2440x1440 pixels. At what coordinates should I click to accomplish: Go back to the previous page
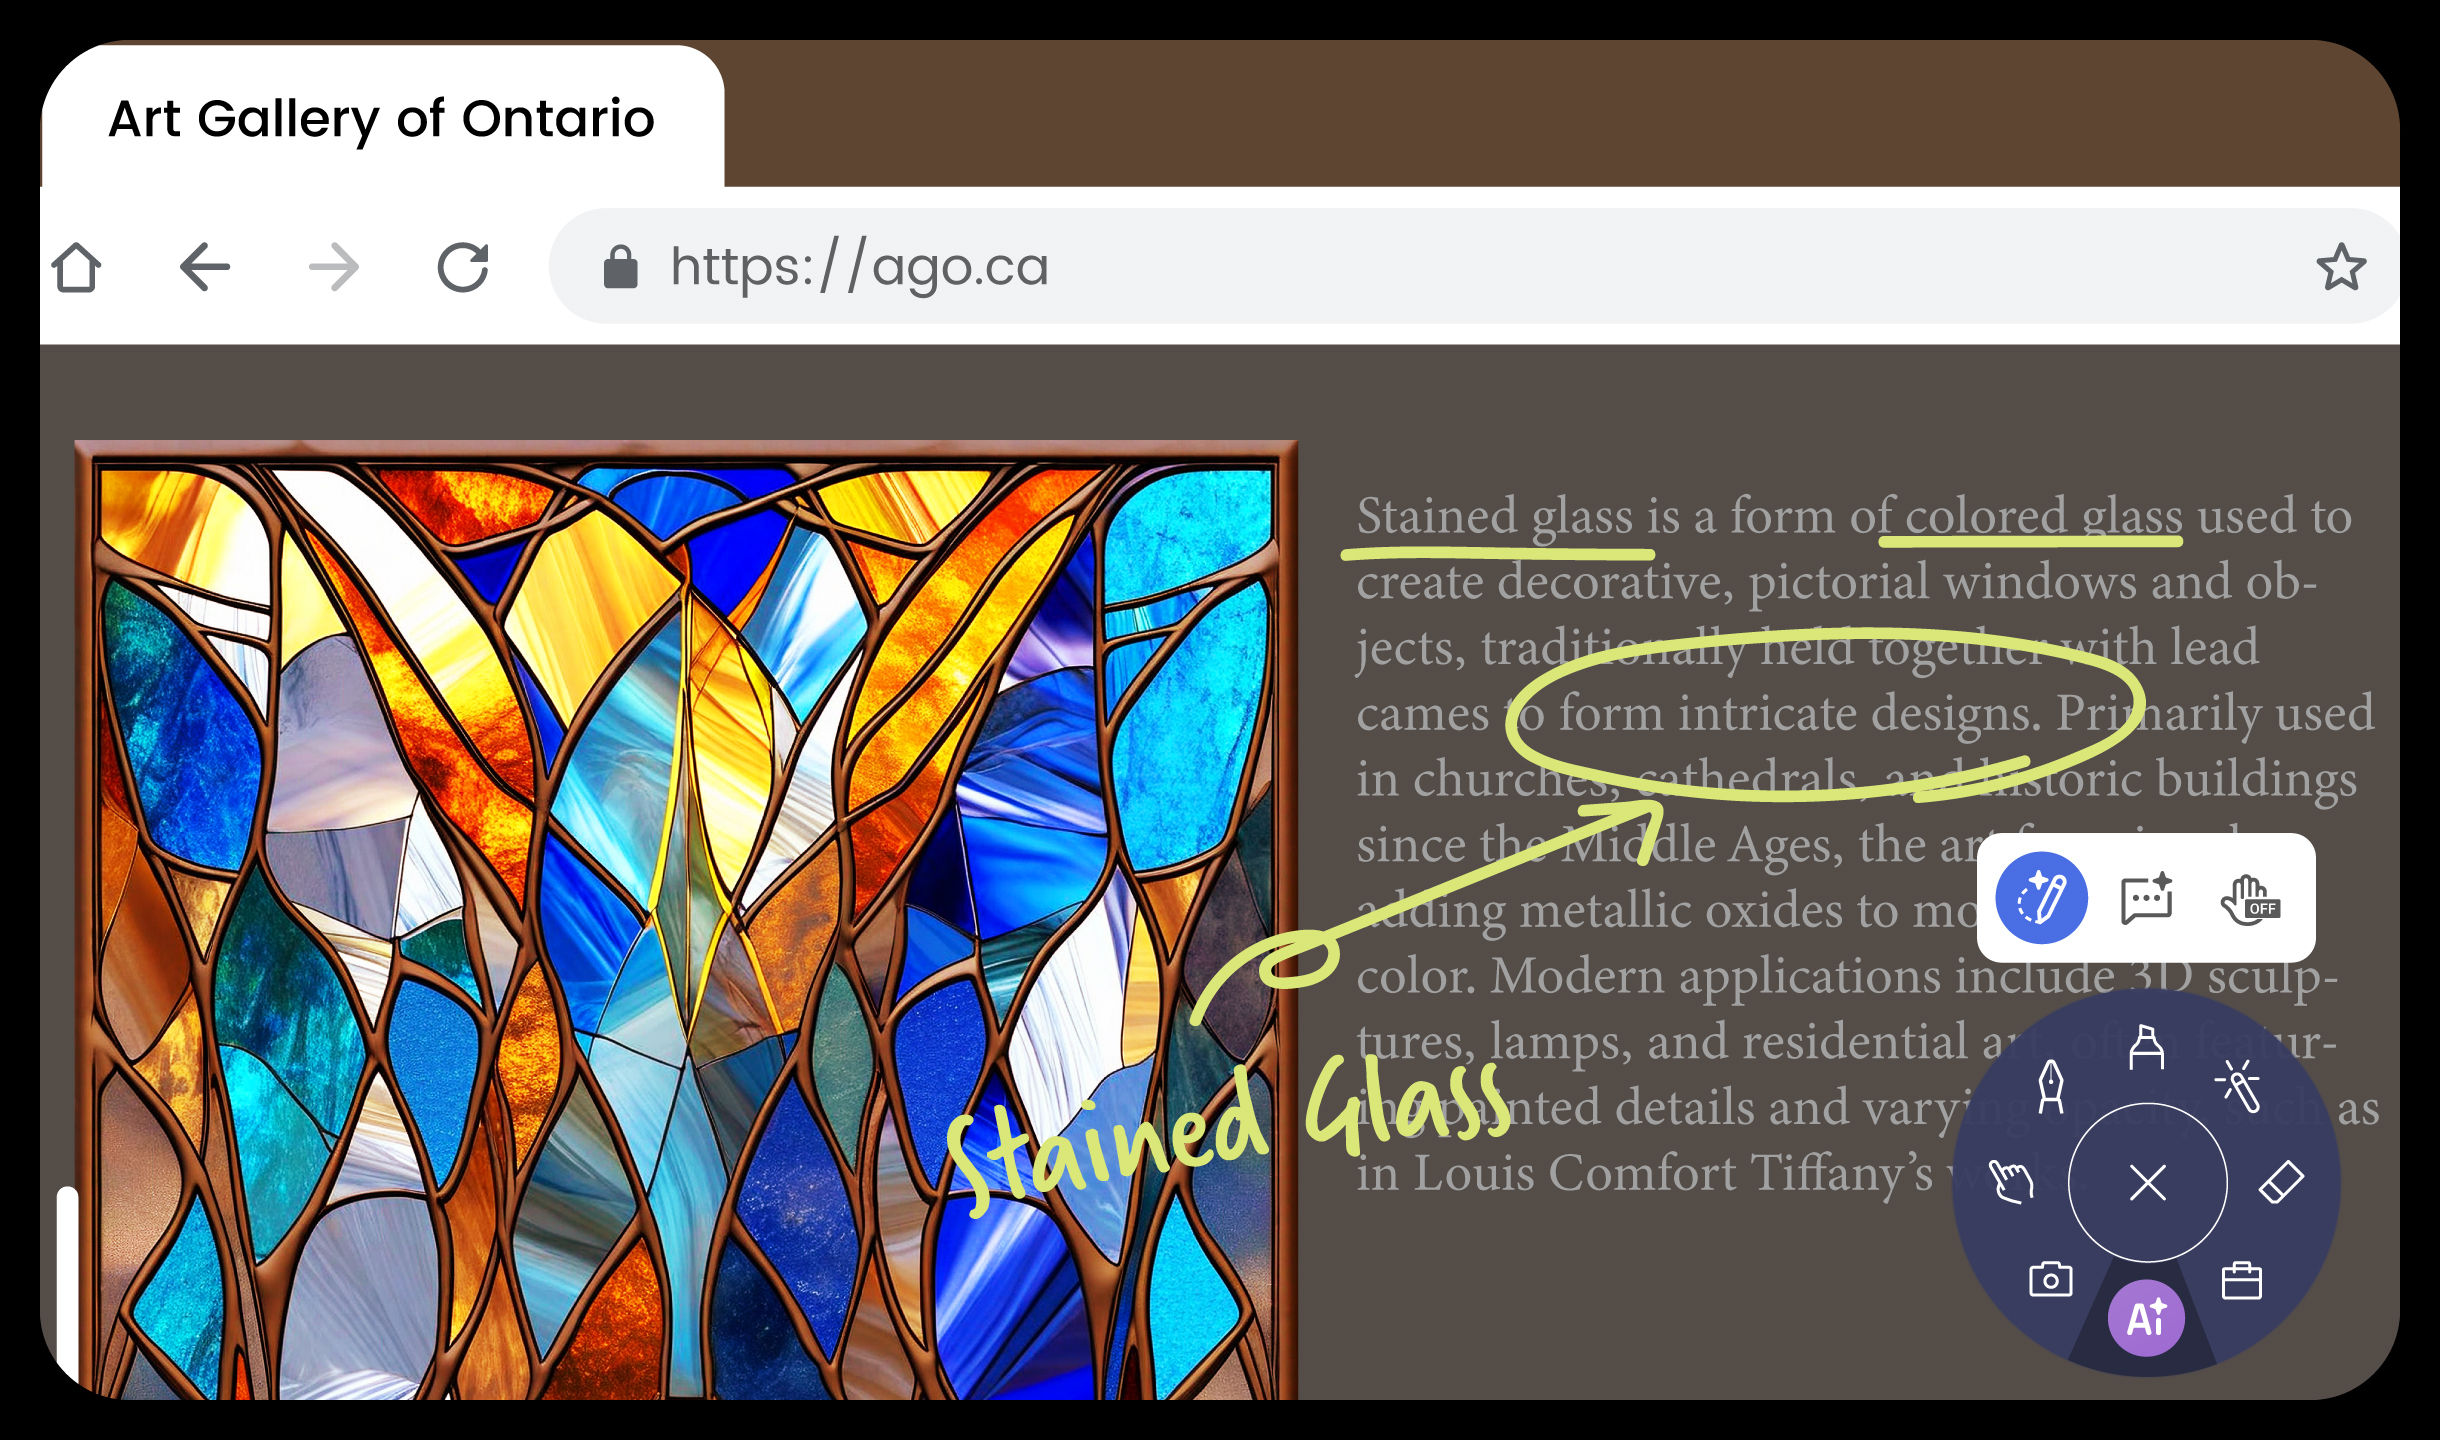click(x=205, y=267)
